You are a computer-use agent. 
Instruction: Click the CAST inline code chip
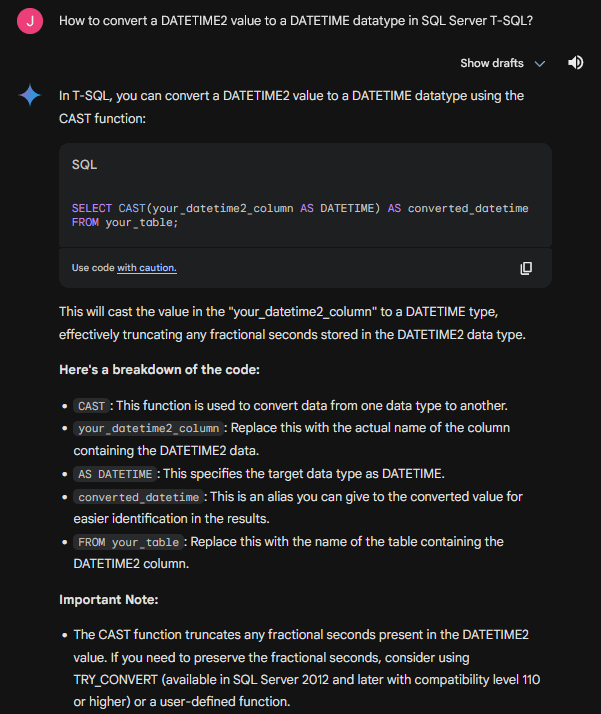[x=89, y=406]
